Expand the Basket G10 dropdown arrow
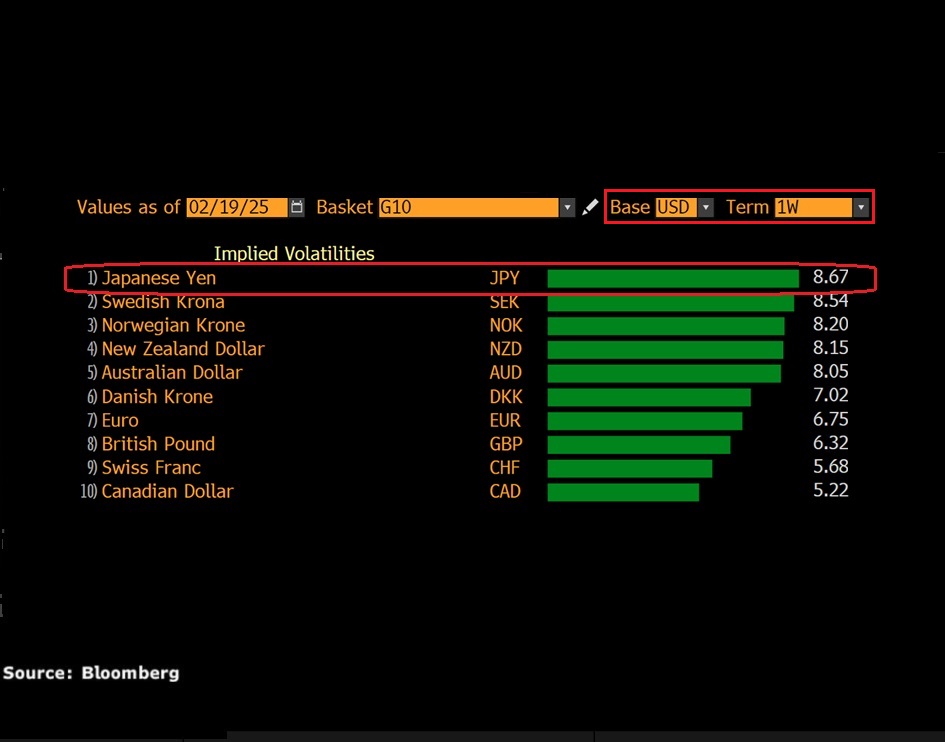The width and height of the screenshot is (945, 742). click(568, 207)
